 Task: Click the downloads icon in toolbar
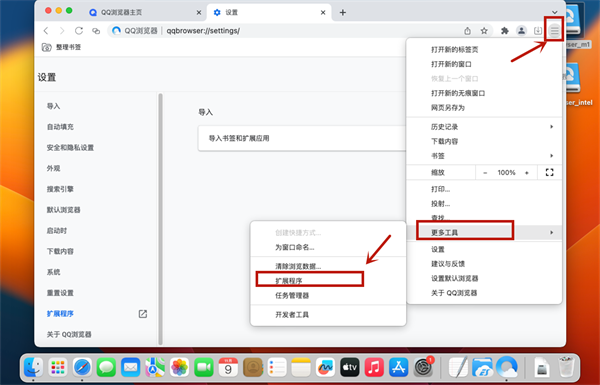[x=538, y=31]
